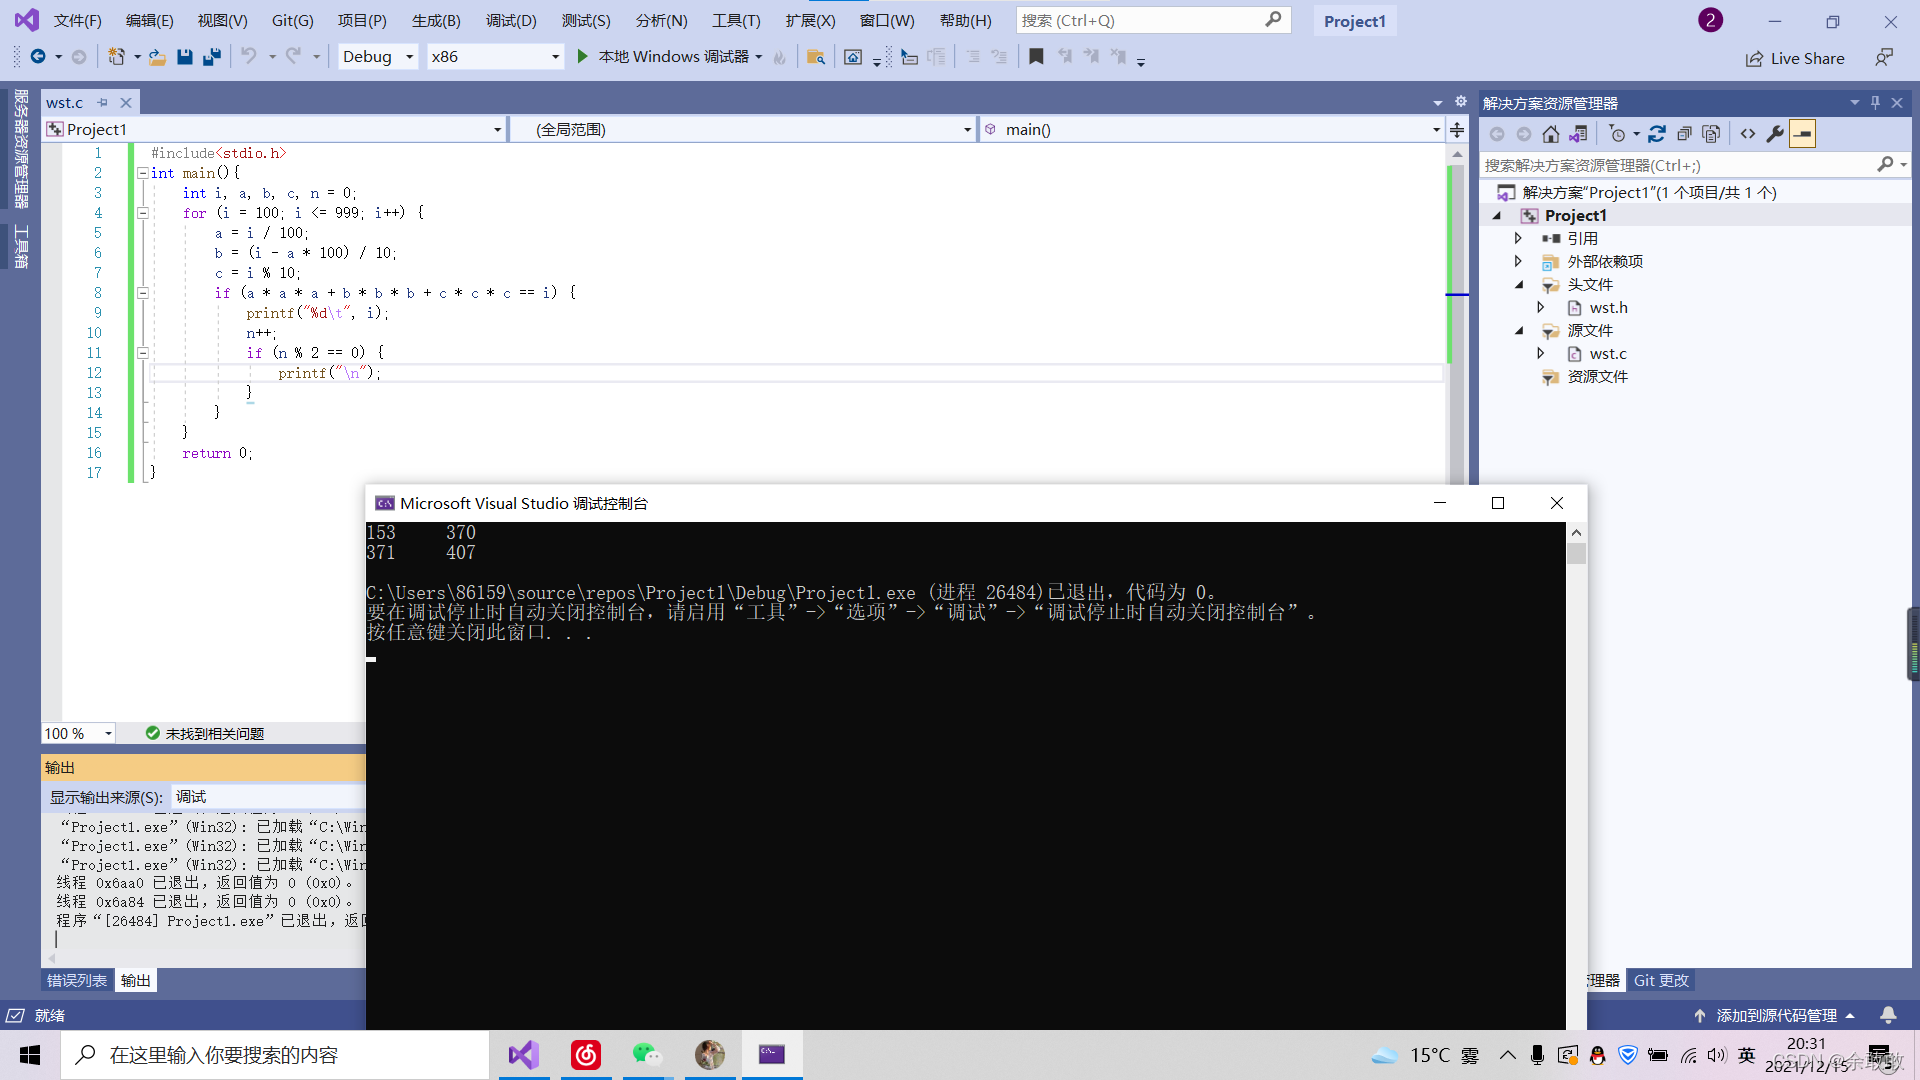This screenshot has width=1920, height=1080.
Task: Click the feedback person icon at top right
Action: pos(1884,58)
